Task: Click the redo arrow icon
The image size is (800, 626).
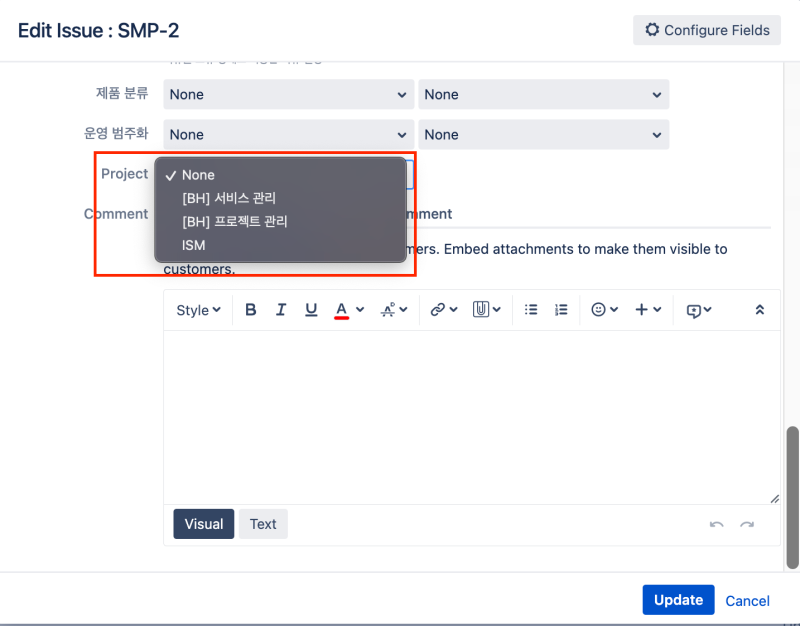Action: pos(747,524)
